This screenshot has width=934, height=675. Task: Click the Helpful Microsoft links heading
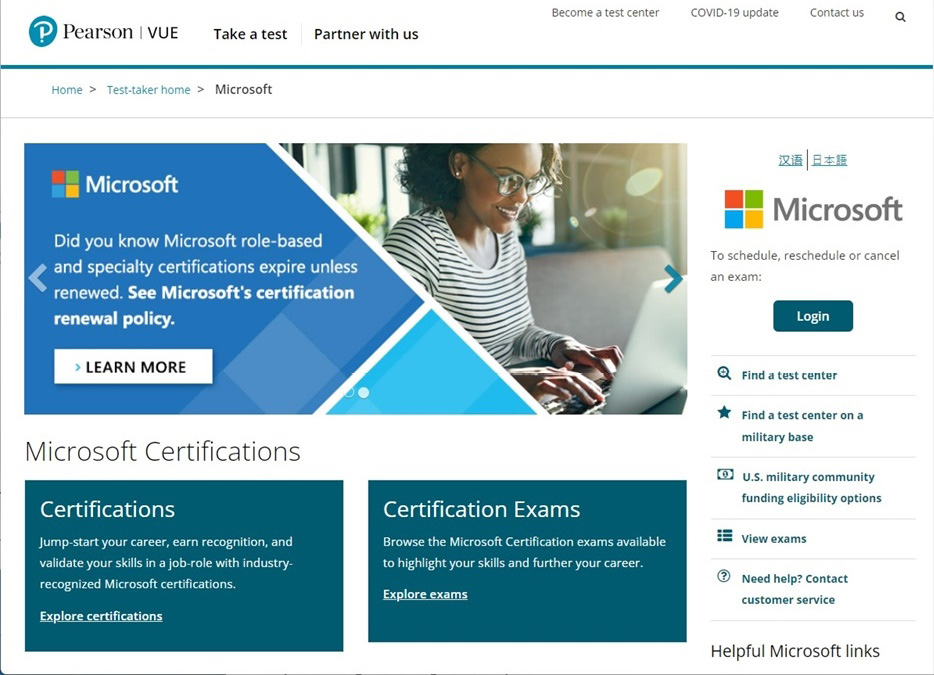tap(795, 651)
